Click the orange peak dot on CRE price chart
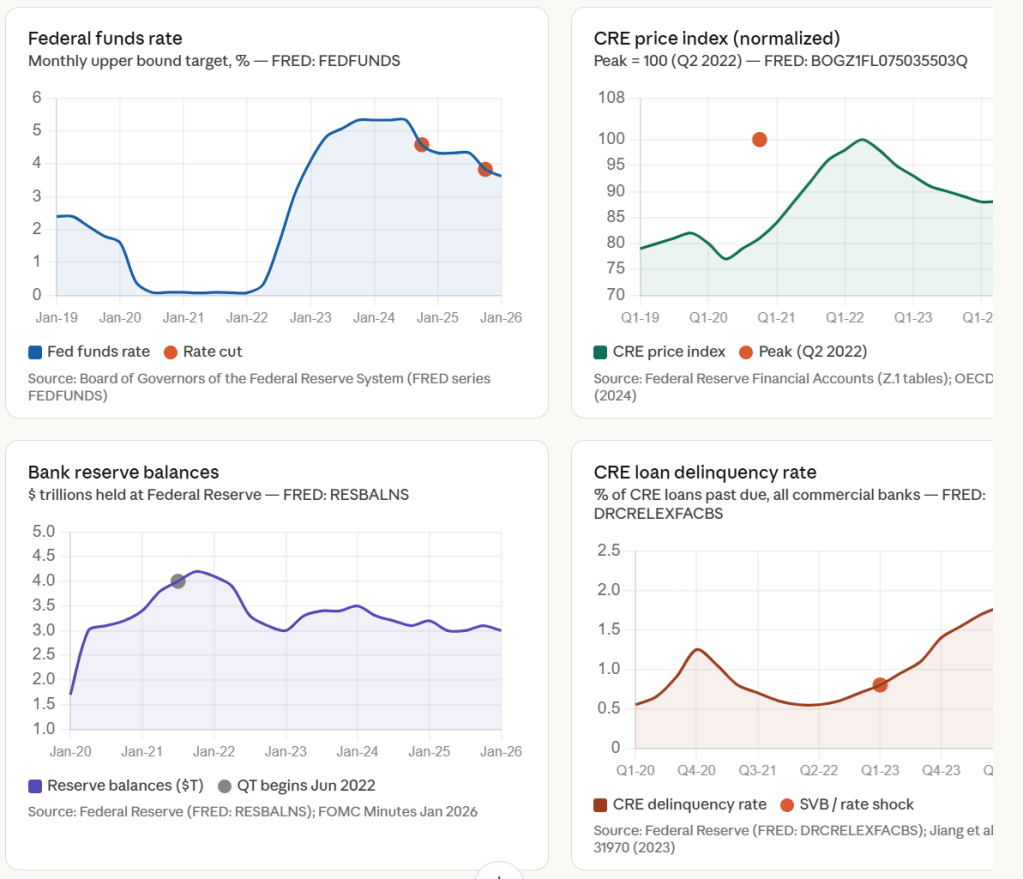This screenshot has height=879, width=1023. pos(760,140)
